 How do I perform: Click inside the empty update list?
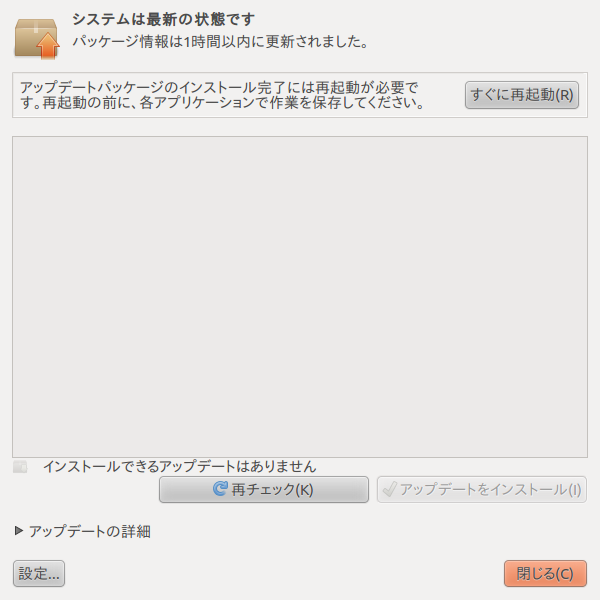[300, 297]
